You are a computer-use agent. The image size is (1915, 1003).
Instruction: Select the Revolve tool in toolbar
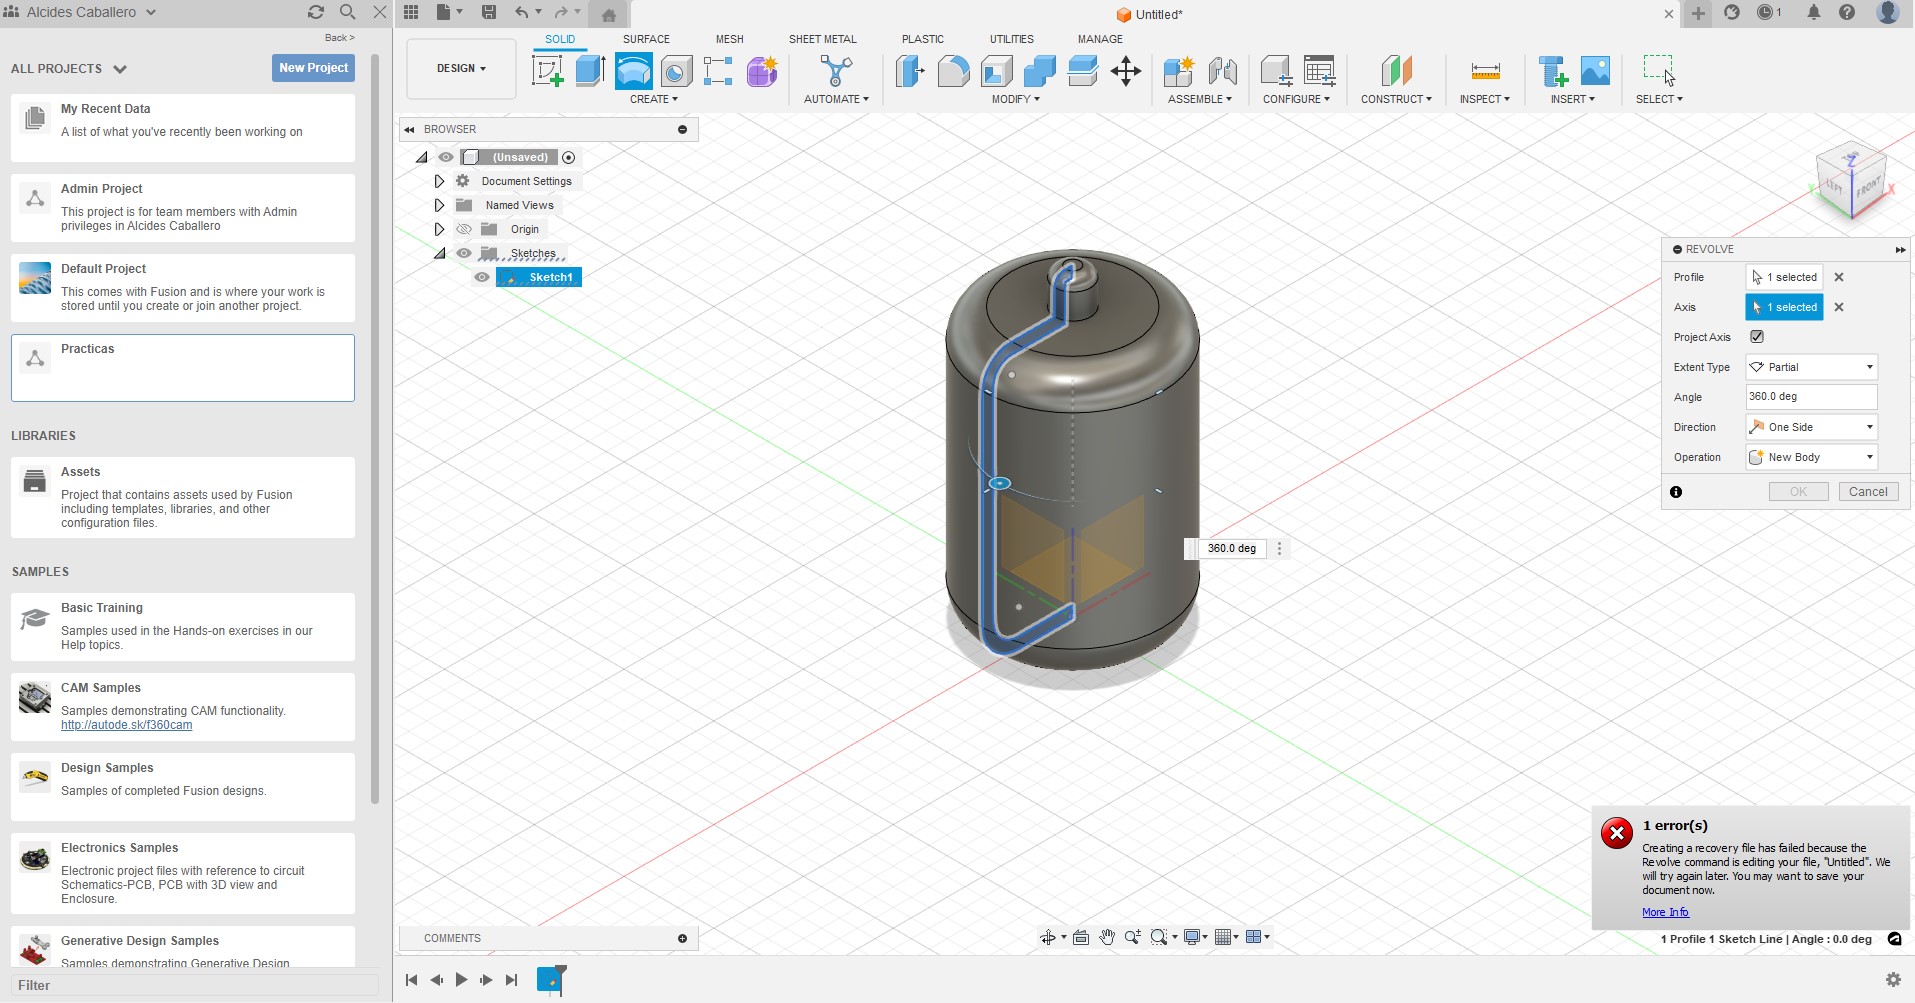click(x=633, y=71)
